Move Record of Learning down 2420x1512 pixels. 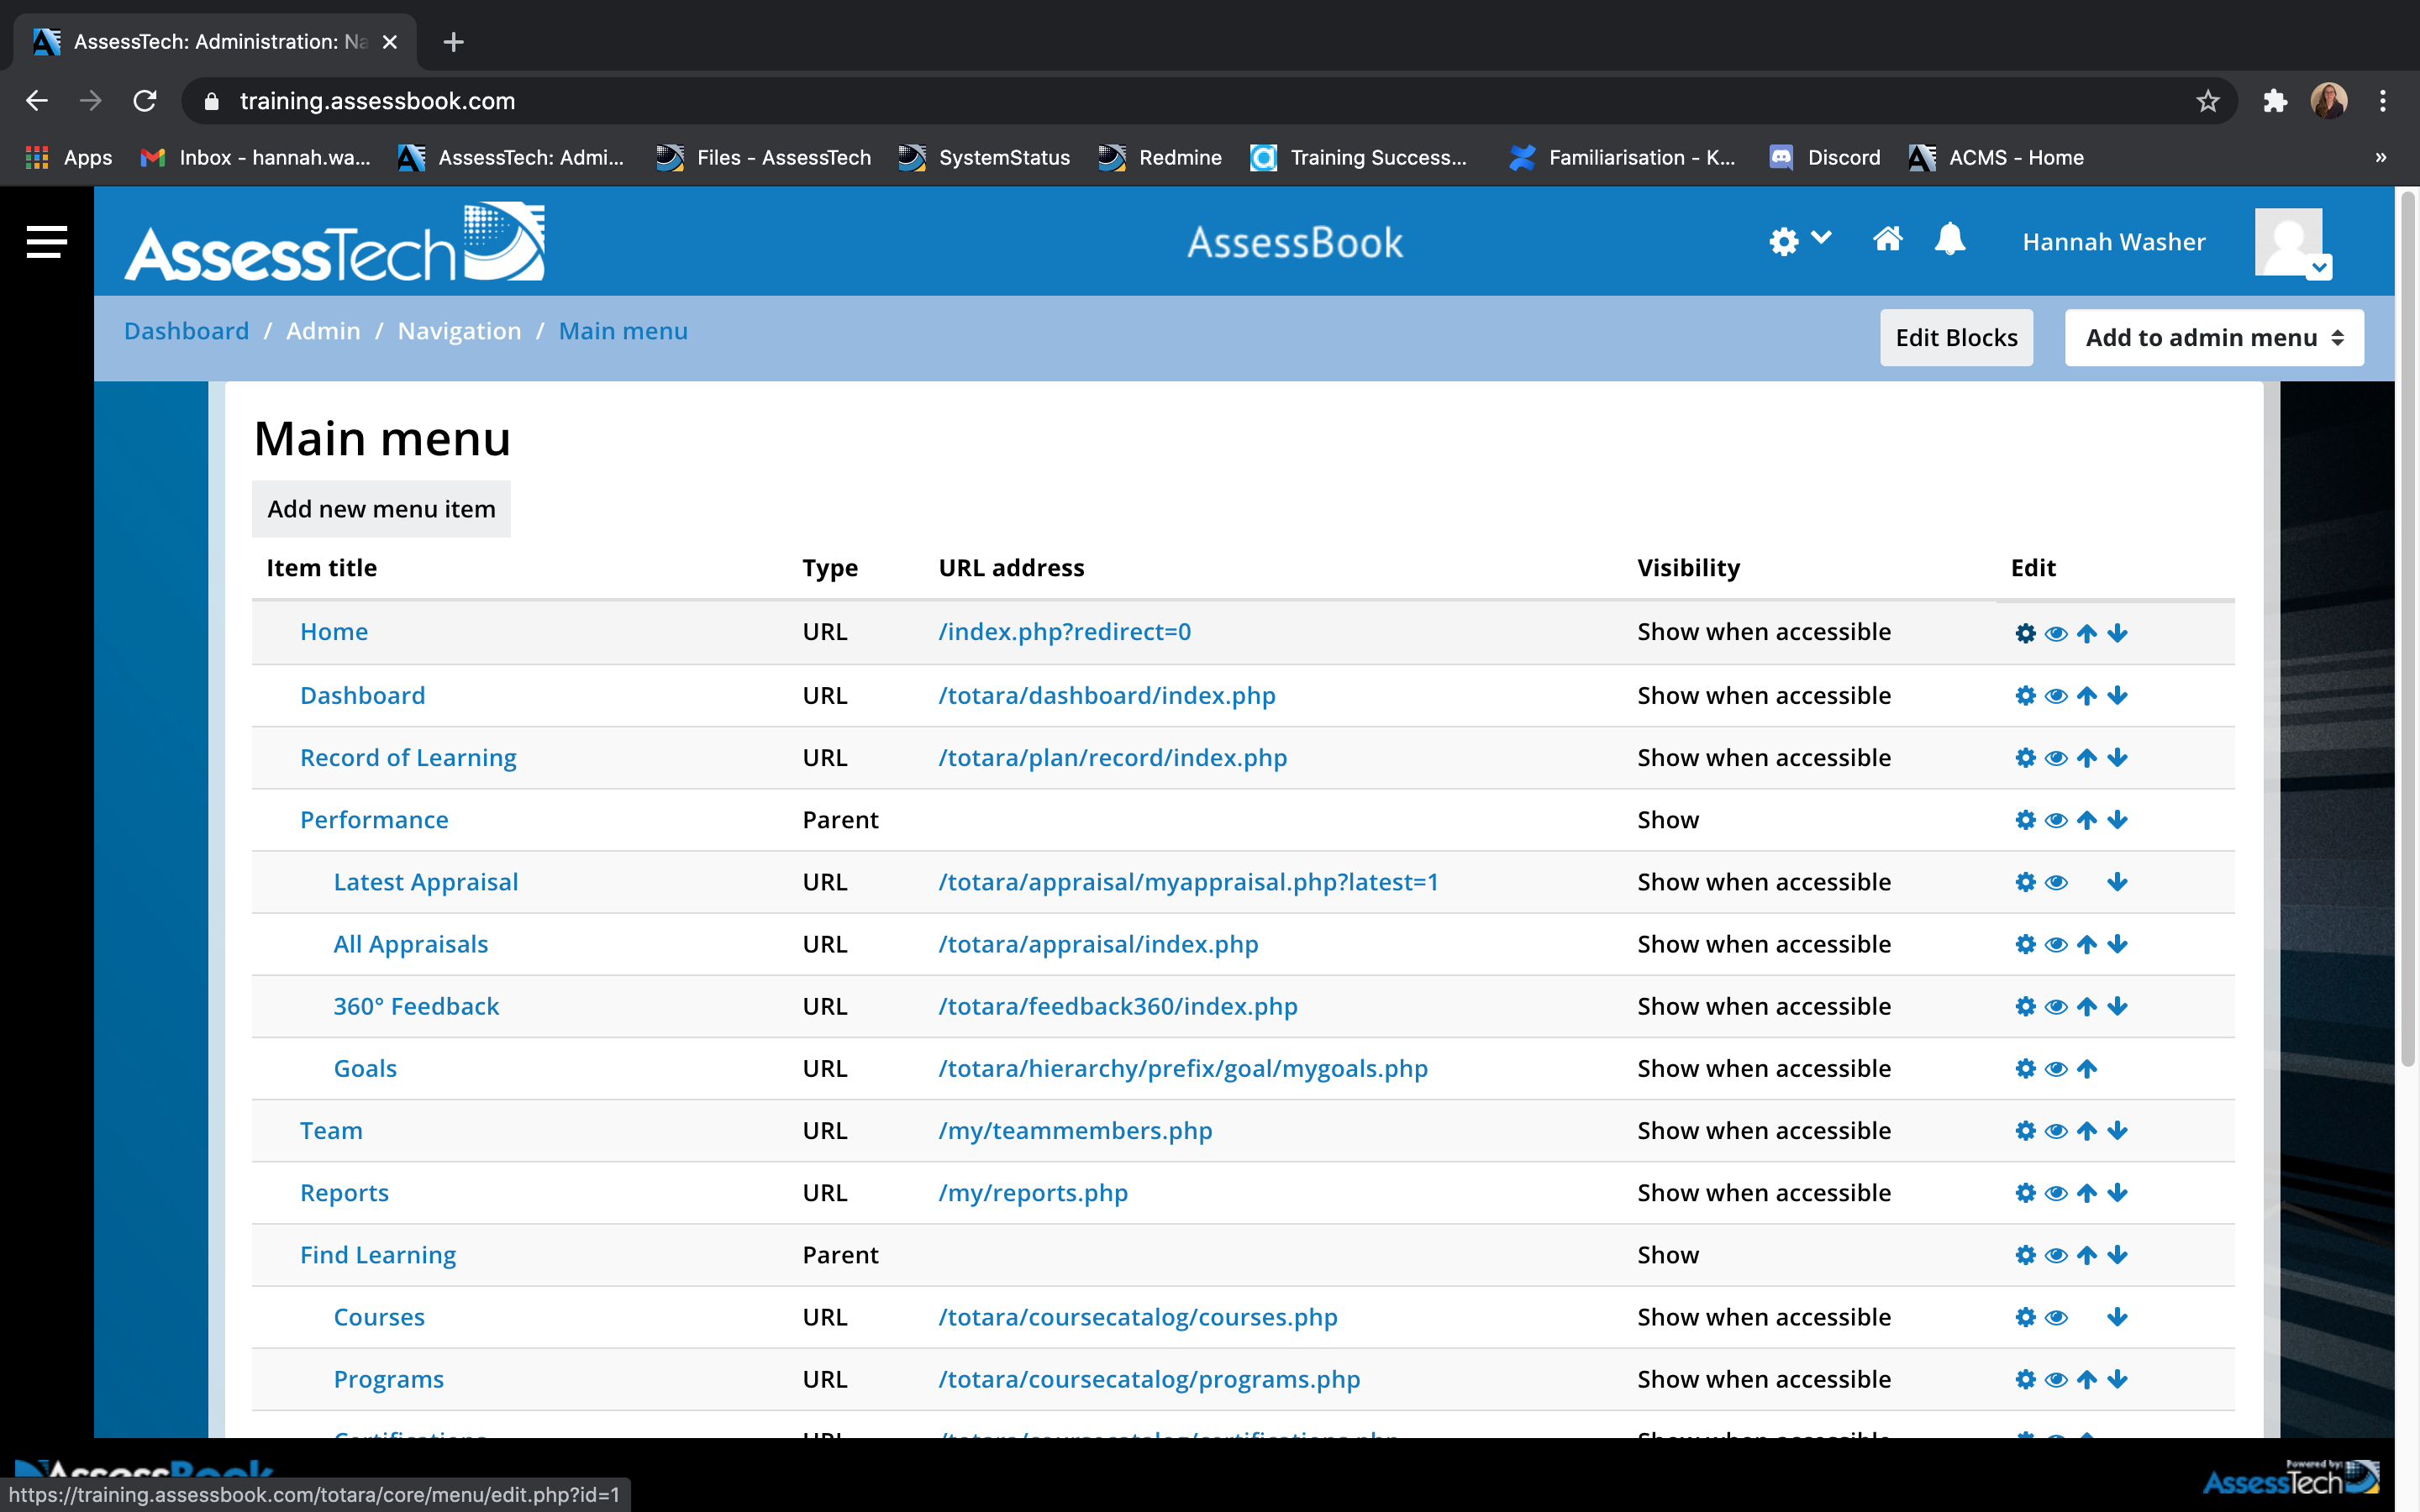pyautogui.click(x=2117, y=758)
